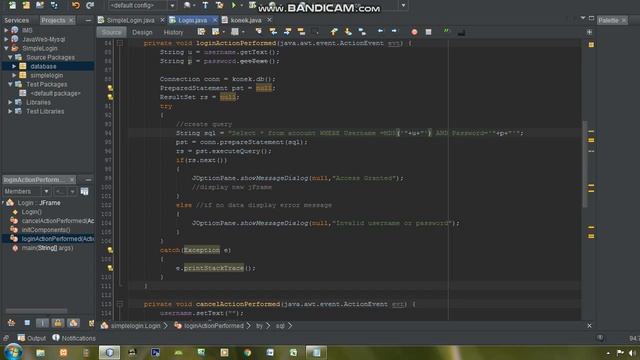The image size is (640, 360).
Task: Click loginActionPerformed in breadcrumb bar
Action: point(213,326)
